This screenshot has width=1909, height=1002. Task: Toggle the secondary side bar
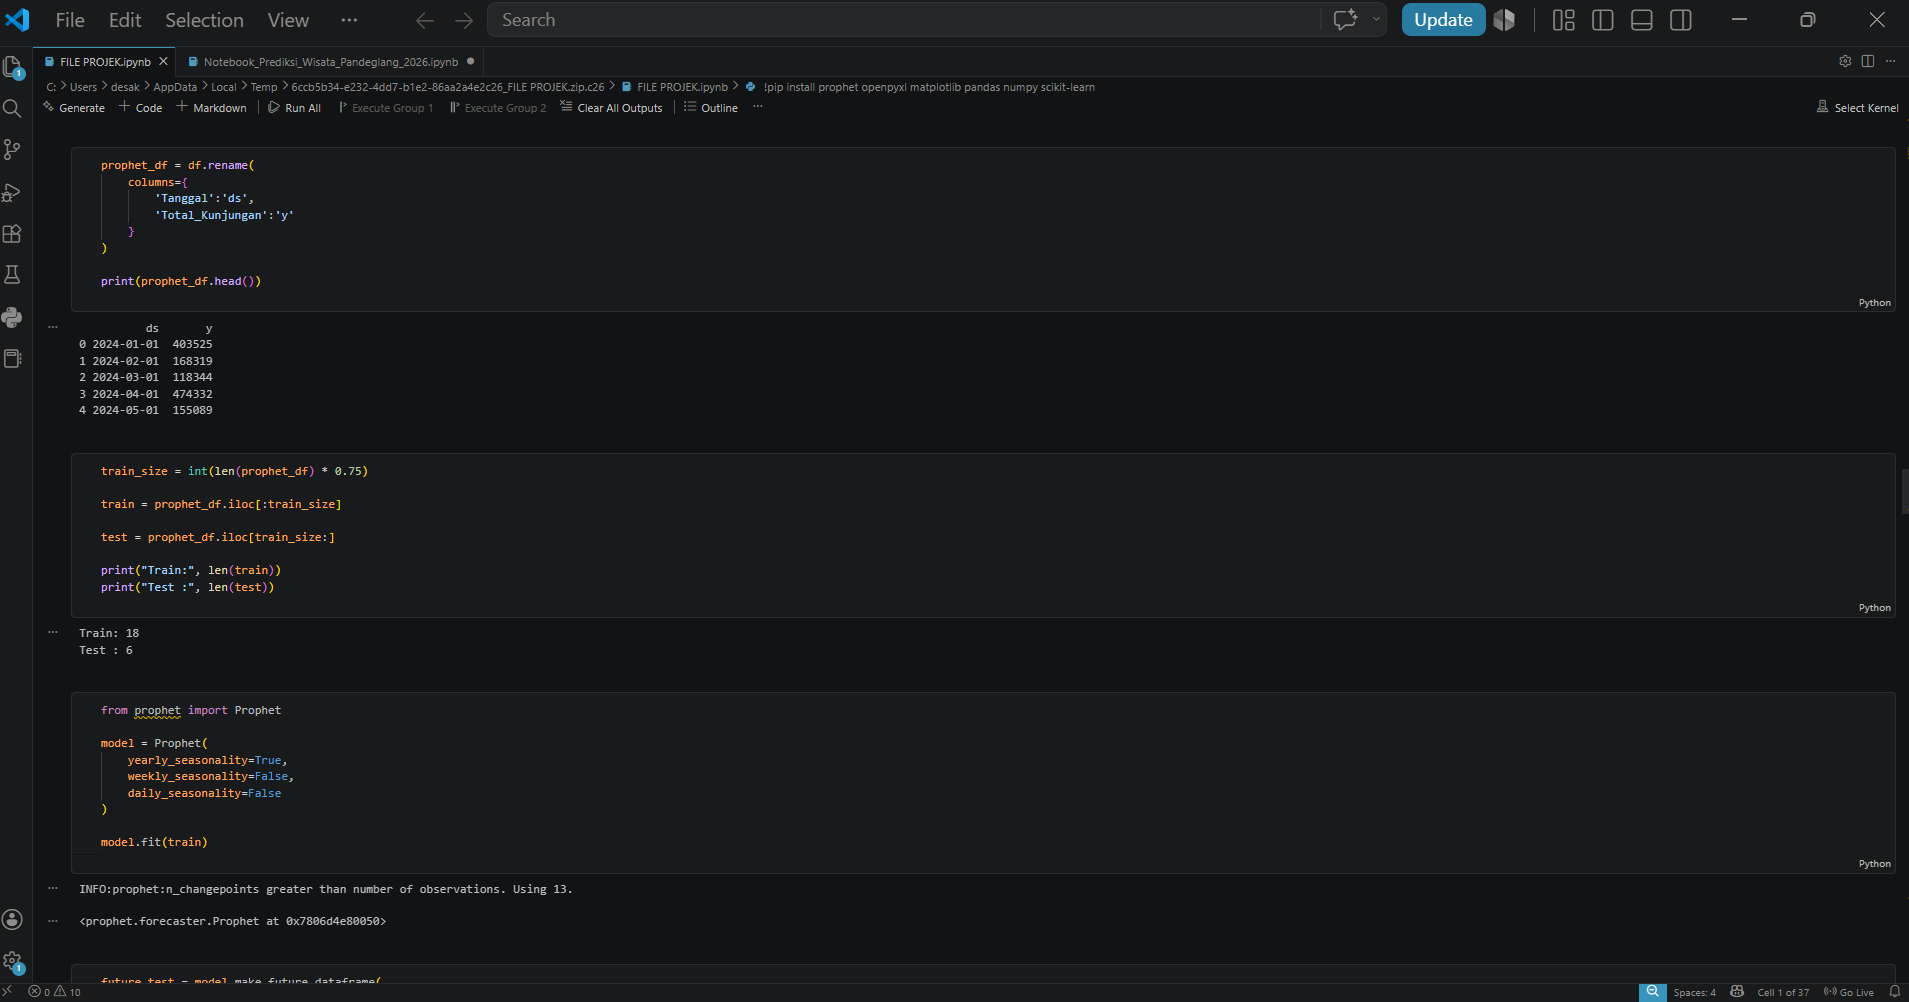[x=1681, y=20]
